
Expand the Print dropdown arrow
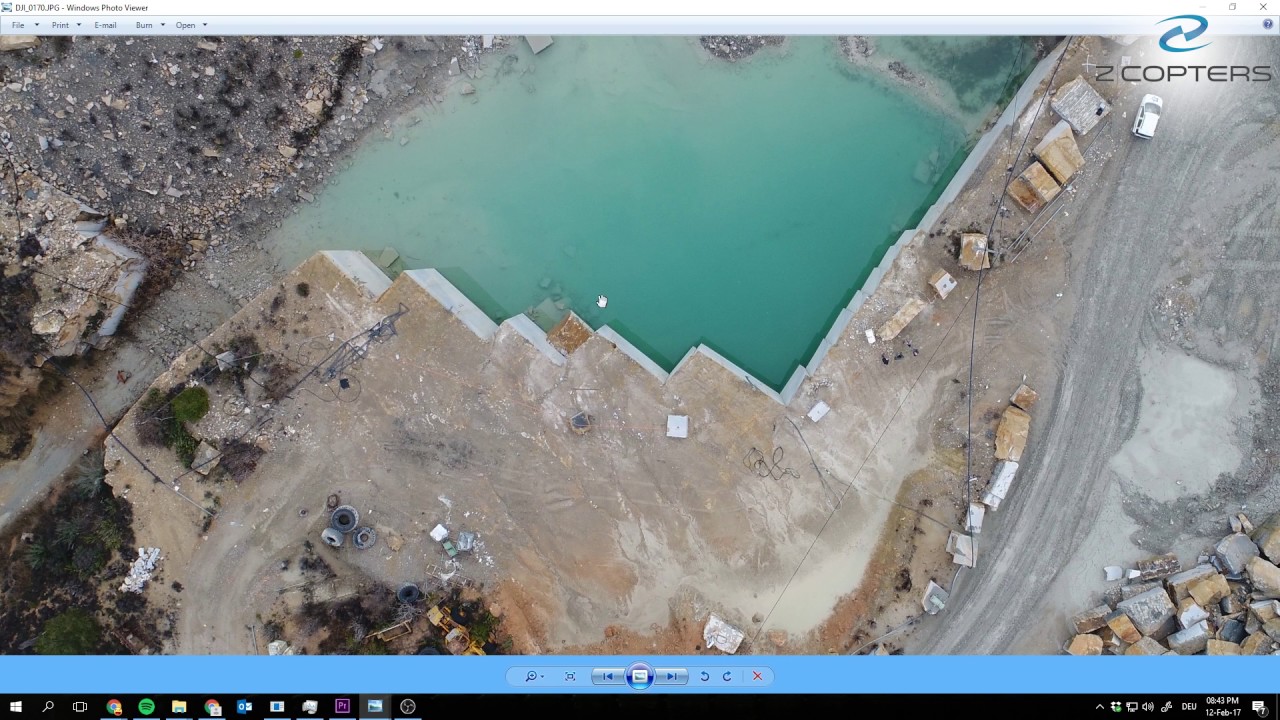click(x=79, y=25)
